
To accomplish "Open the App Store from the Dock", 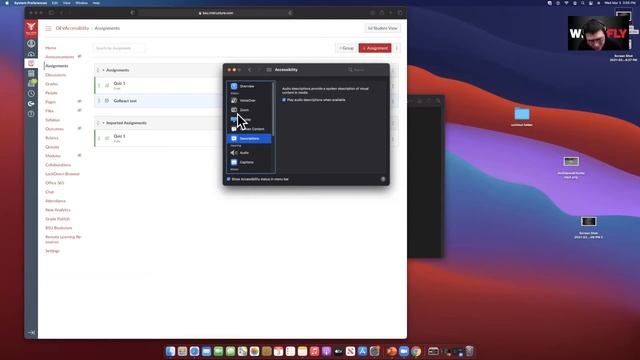I will (362, 351).
